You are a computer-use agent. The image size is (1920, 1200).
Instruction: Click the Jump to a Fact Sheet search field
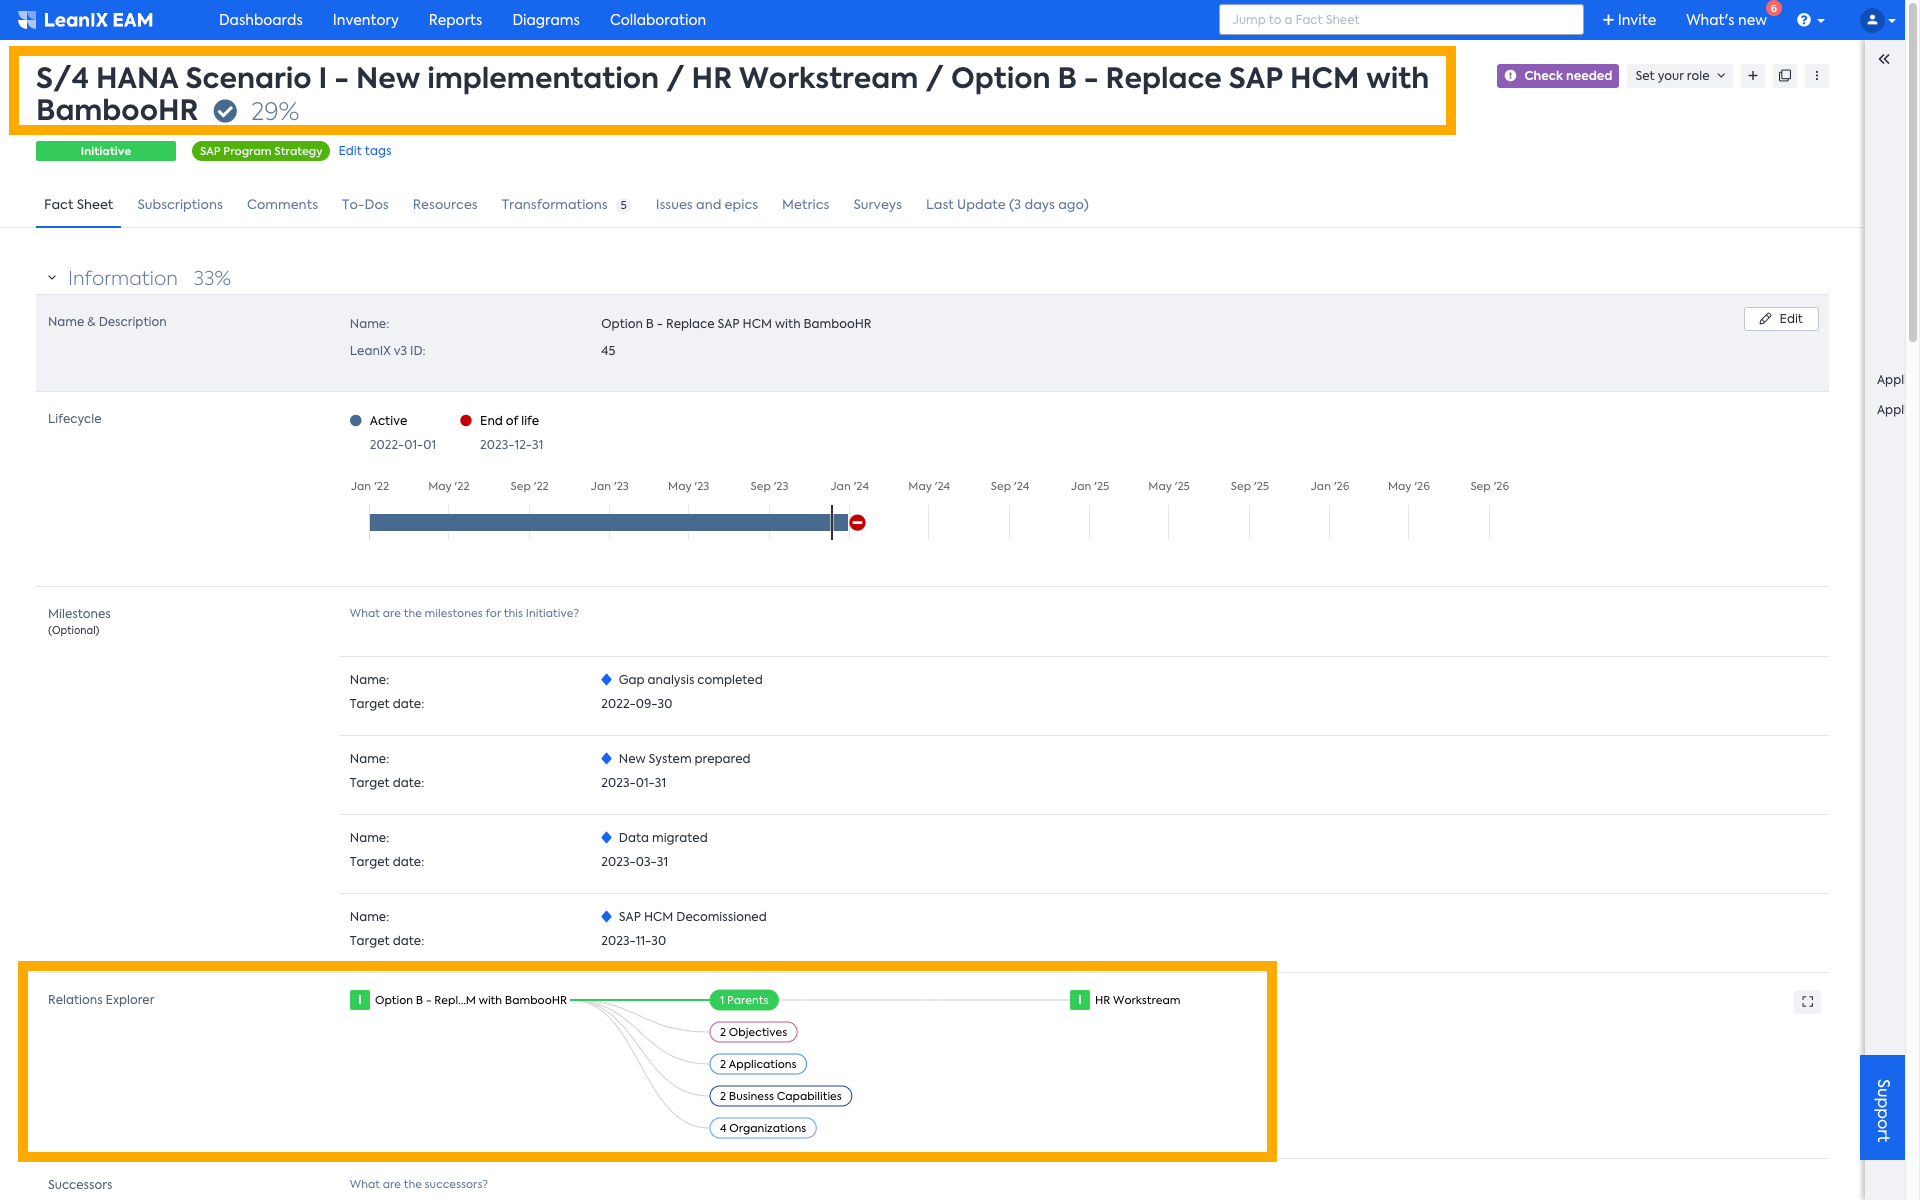tap(1401, 20)
